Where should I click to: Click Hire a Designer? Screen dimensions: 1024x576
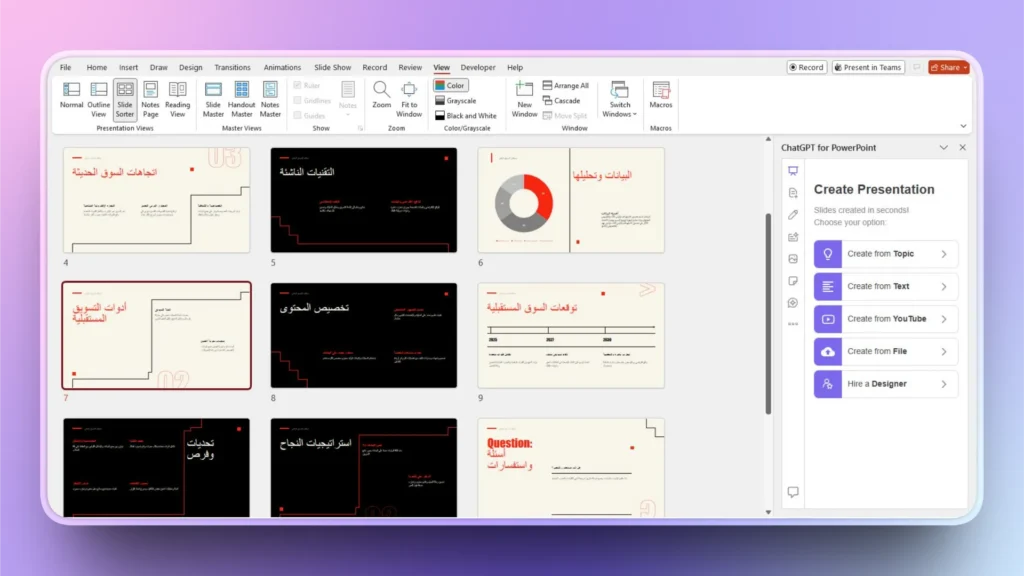point(884,383)
